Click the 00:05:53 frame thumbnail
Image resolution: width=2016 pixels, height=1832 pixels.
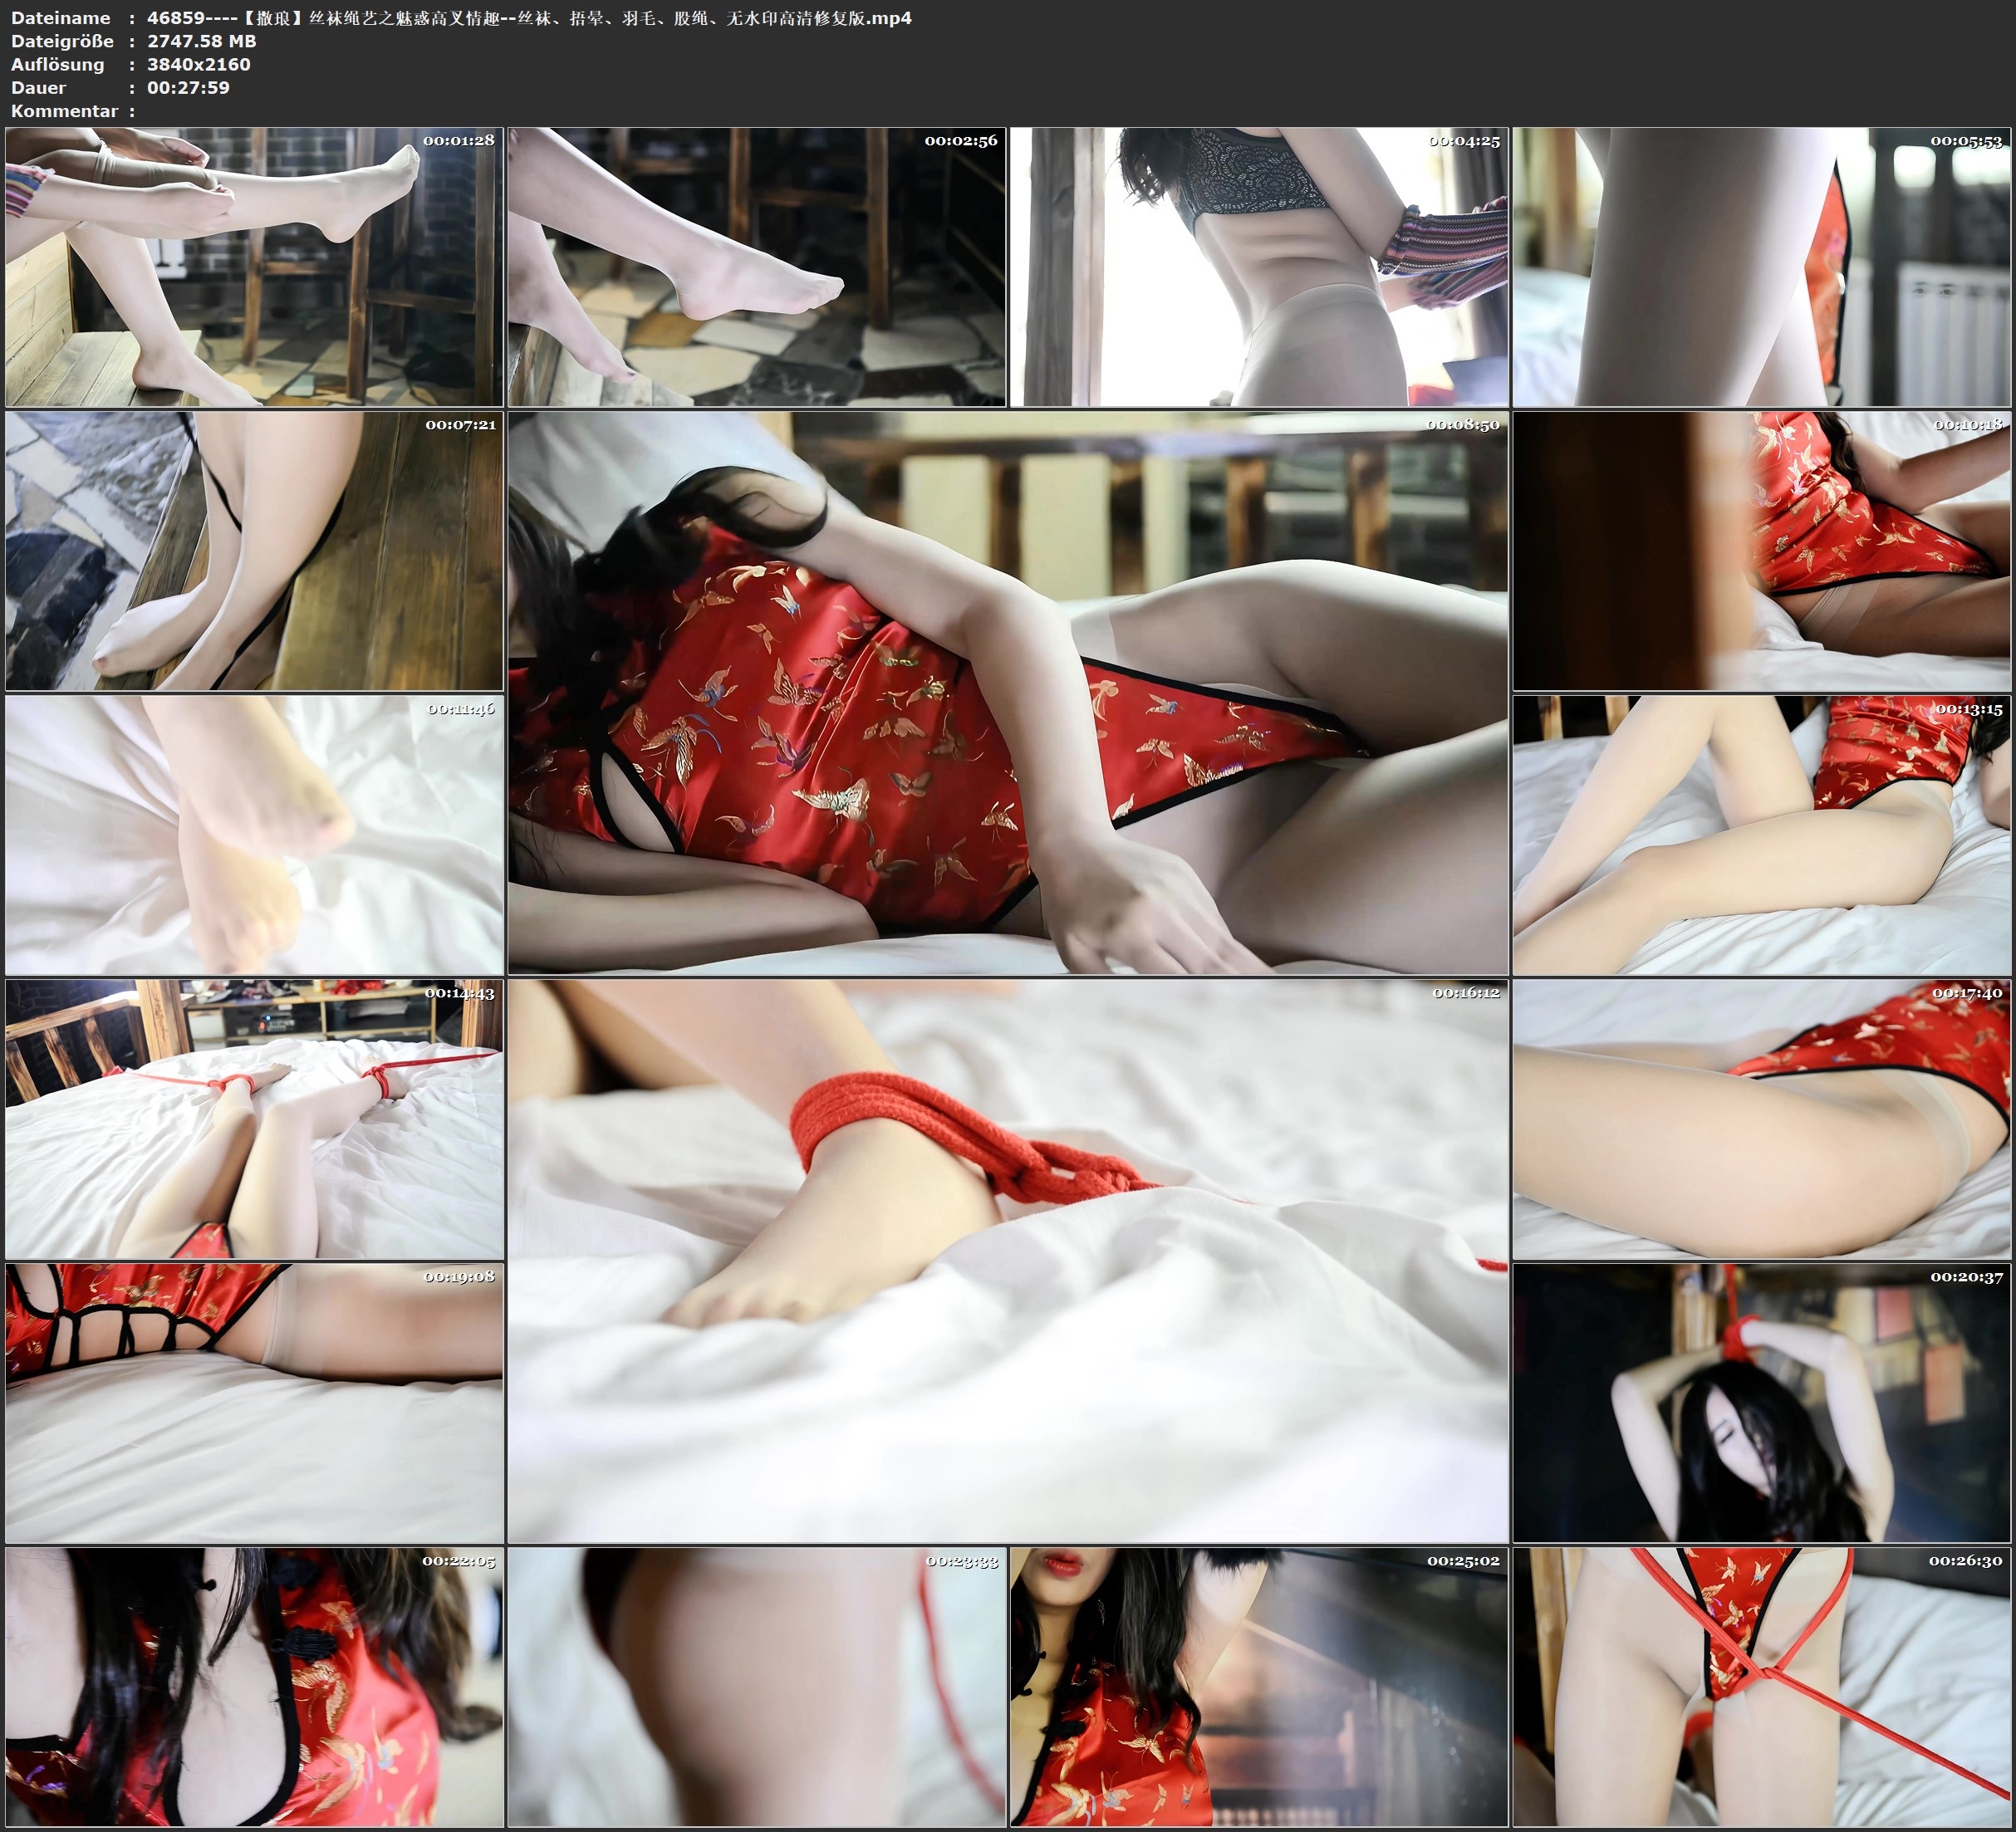(x=1762, y=267)
